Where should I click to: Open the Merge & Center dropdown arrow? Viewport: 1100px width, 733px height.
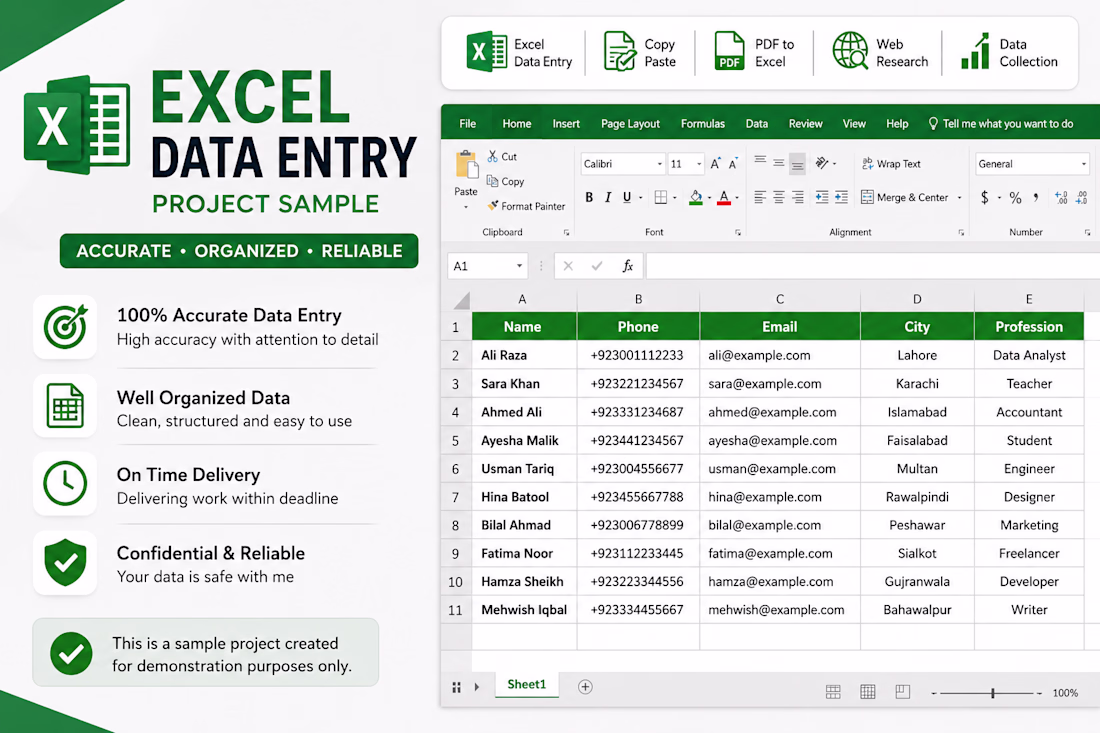point(960,198)
